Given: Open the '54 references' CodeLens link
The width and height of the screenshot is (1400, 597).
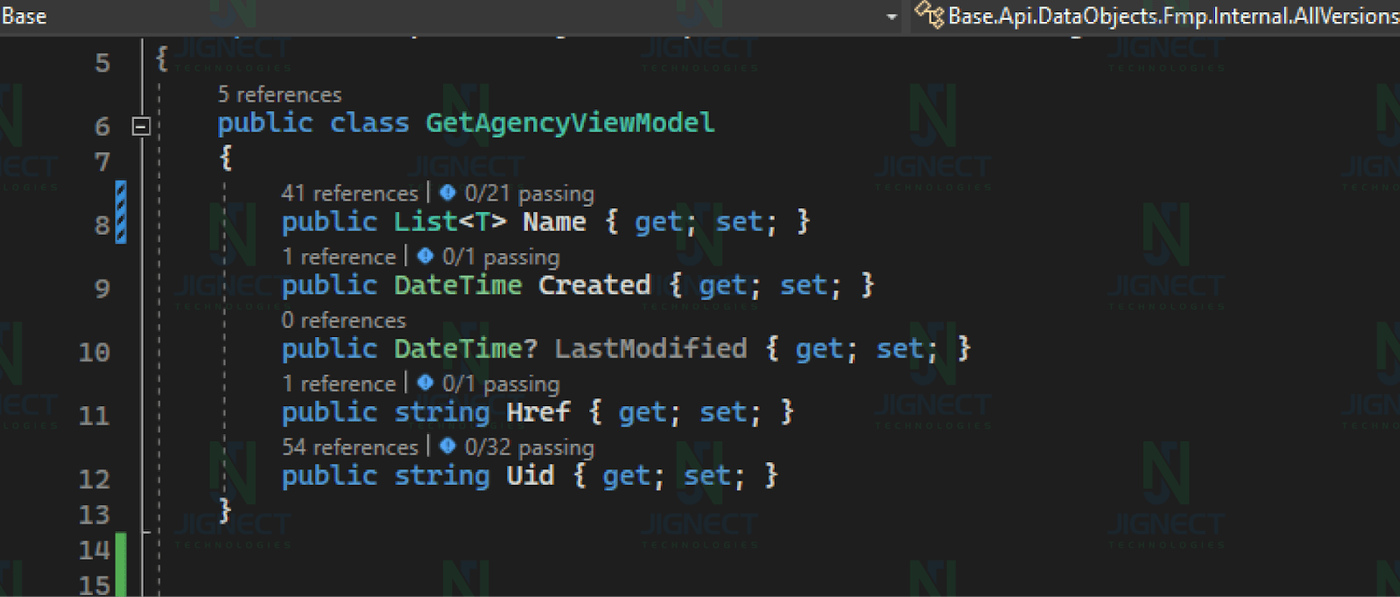Looking at the screenshot, I should [x=349, y=447].
